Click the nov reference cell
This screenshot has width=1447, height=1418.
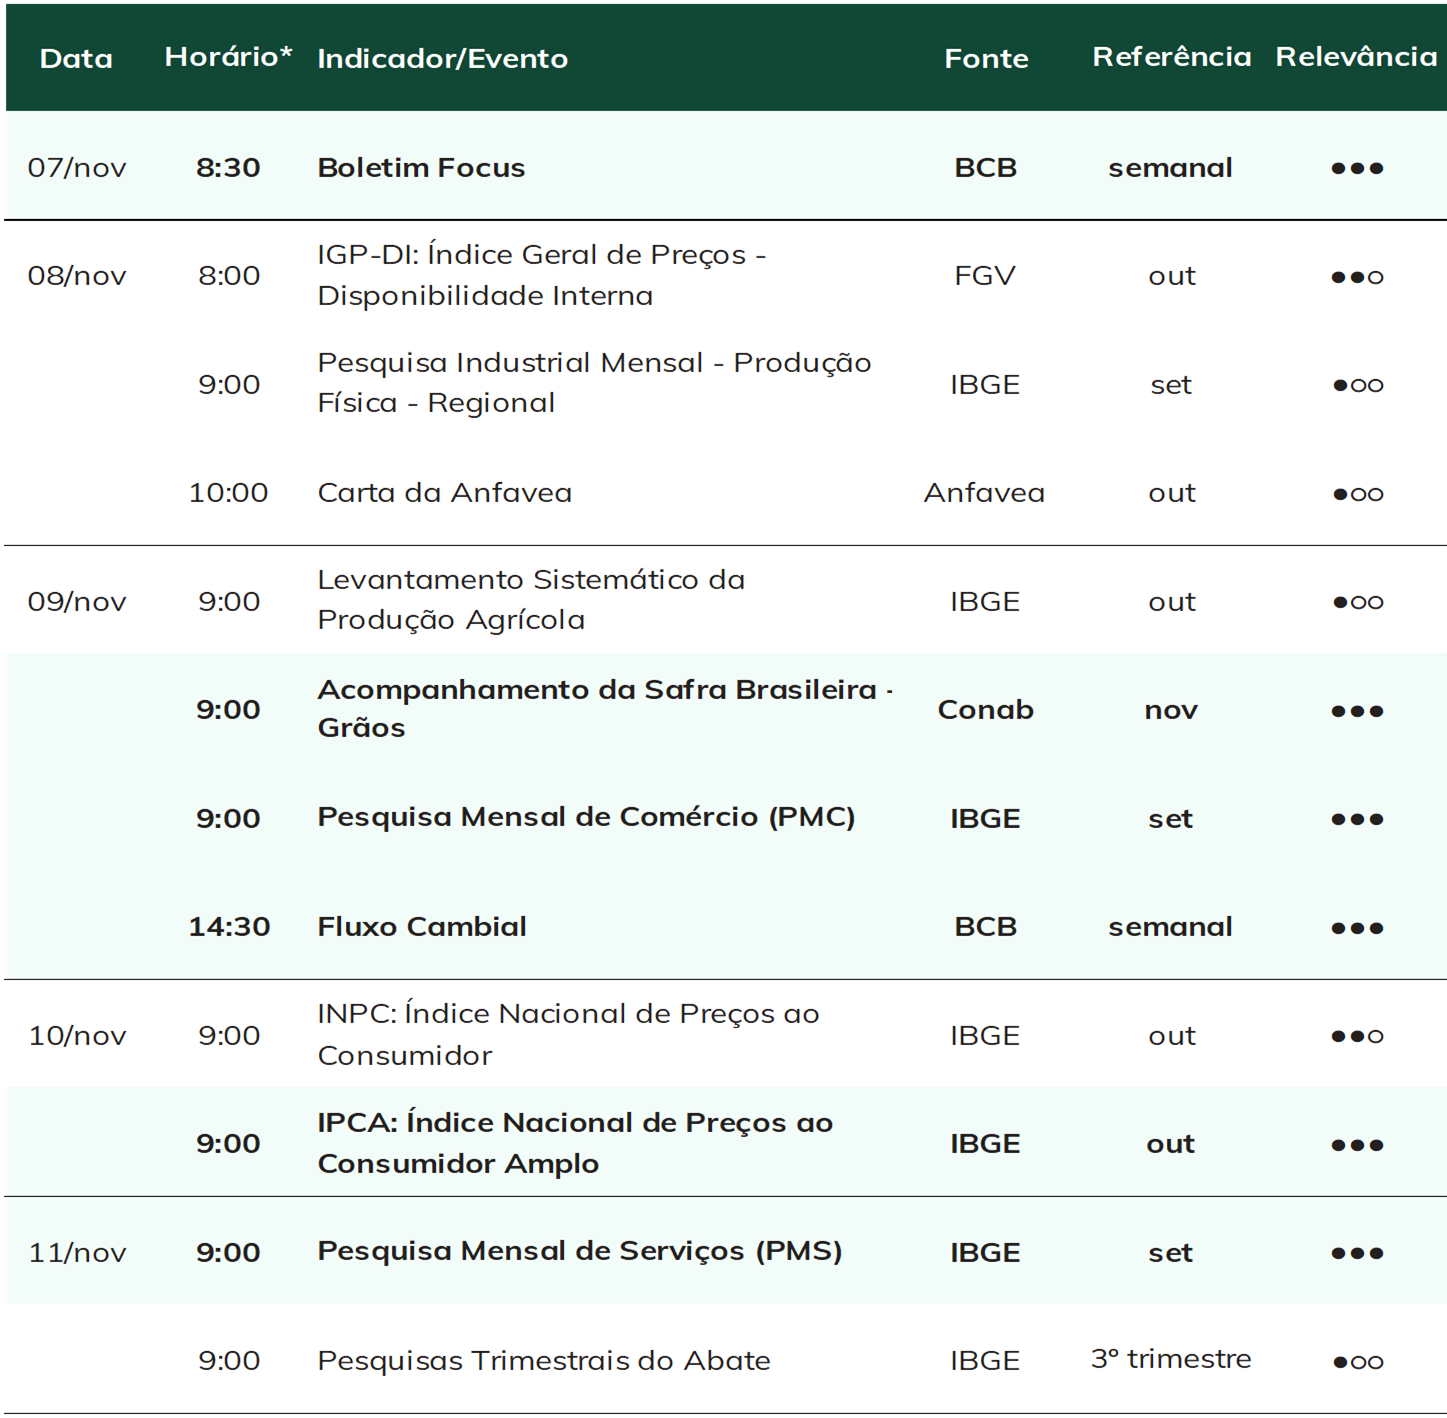click(1171, 710)
